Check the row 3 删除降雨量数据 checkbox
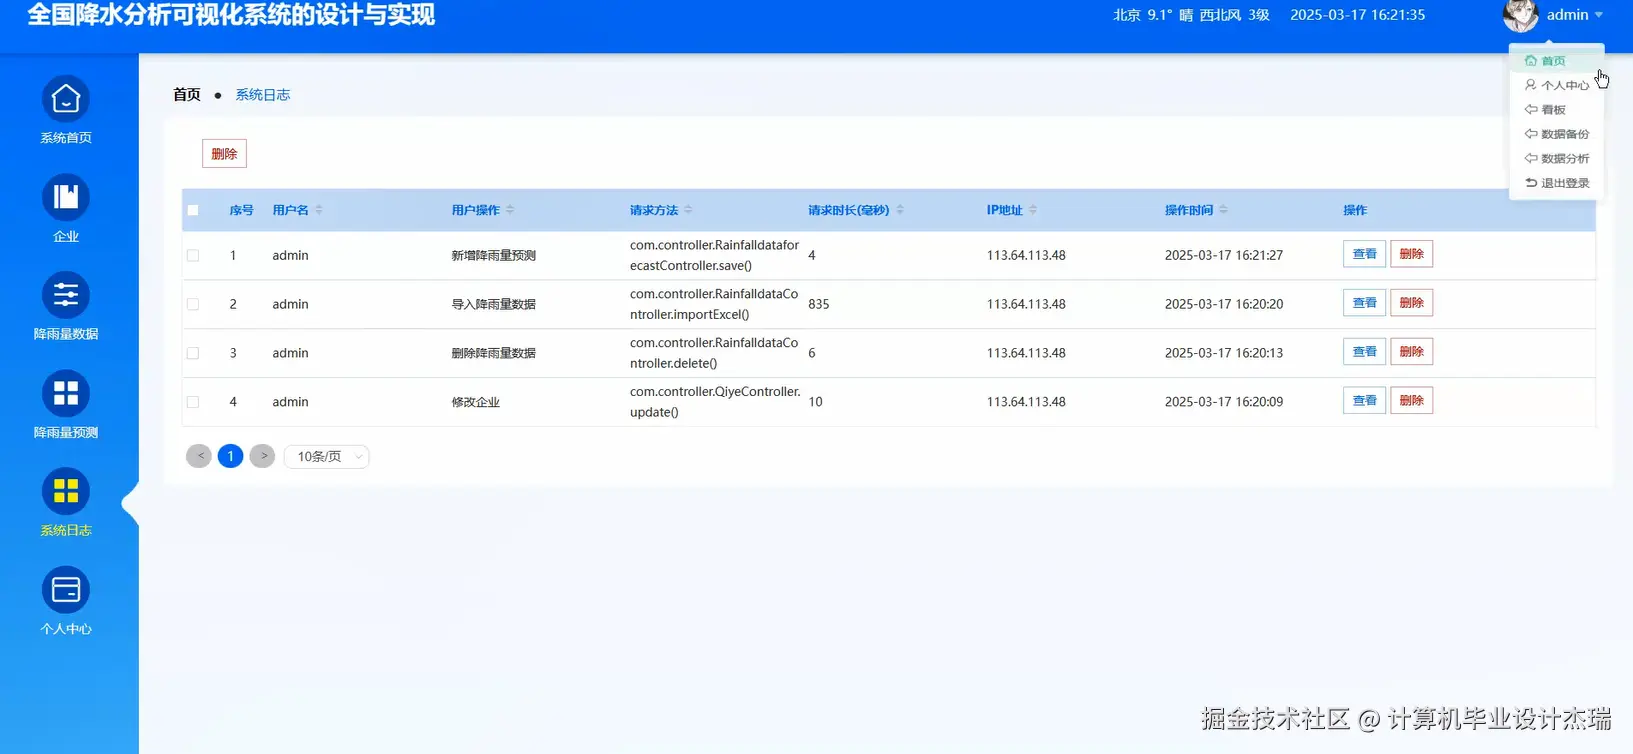Viewport: 1633px width, 754px height. click(193, 353)
